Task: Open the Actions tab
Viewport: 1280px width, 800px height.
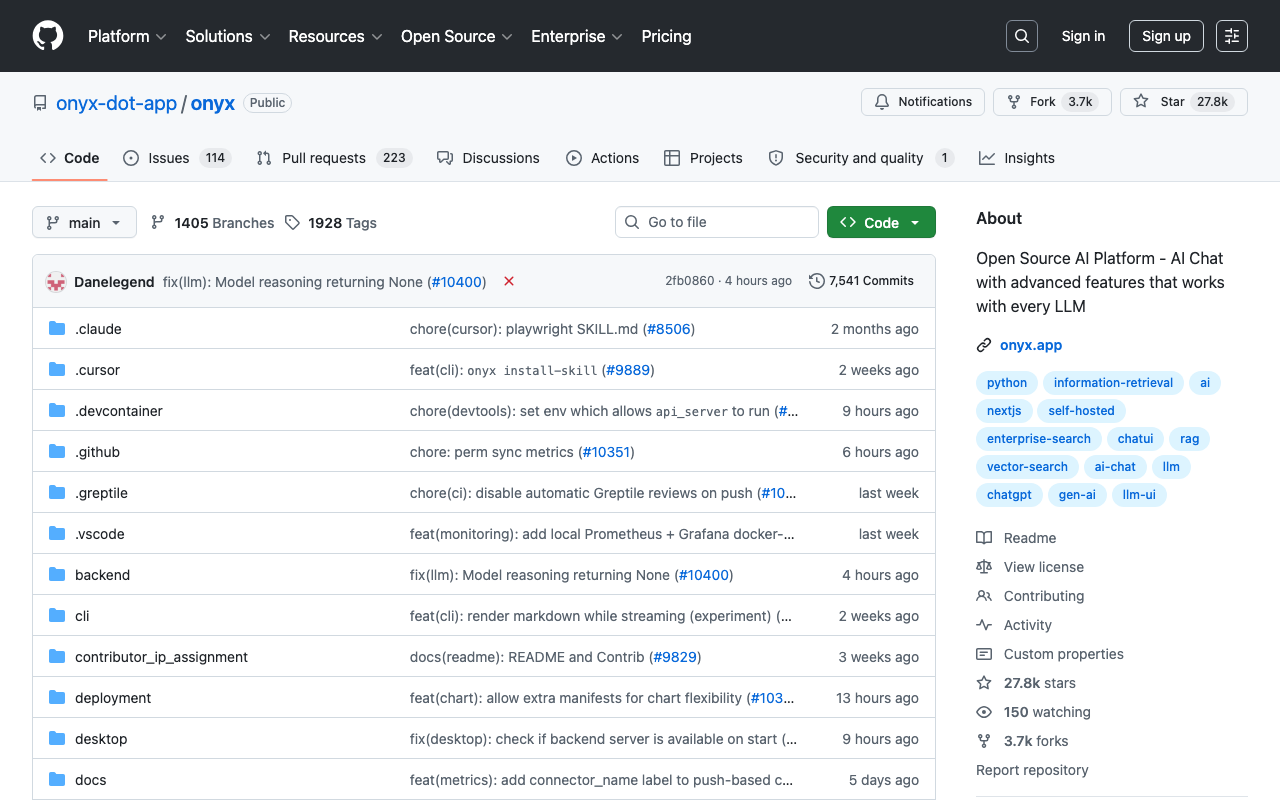Action: coord(602,158)
